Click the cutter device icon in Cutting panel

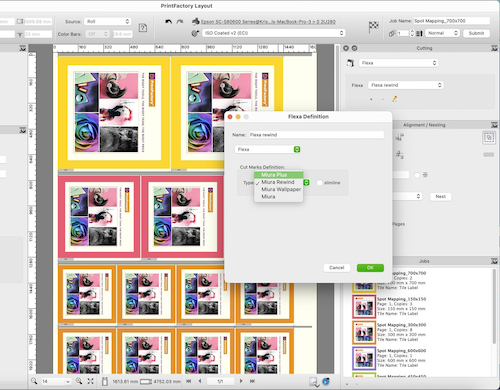350,63
